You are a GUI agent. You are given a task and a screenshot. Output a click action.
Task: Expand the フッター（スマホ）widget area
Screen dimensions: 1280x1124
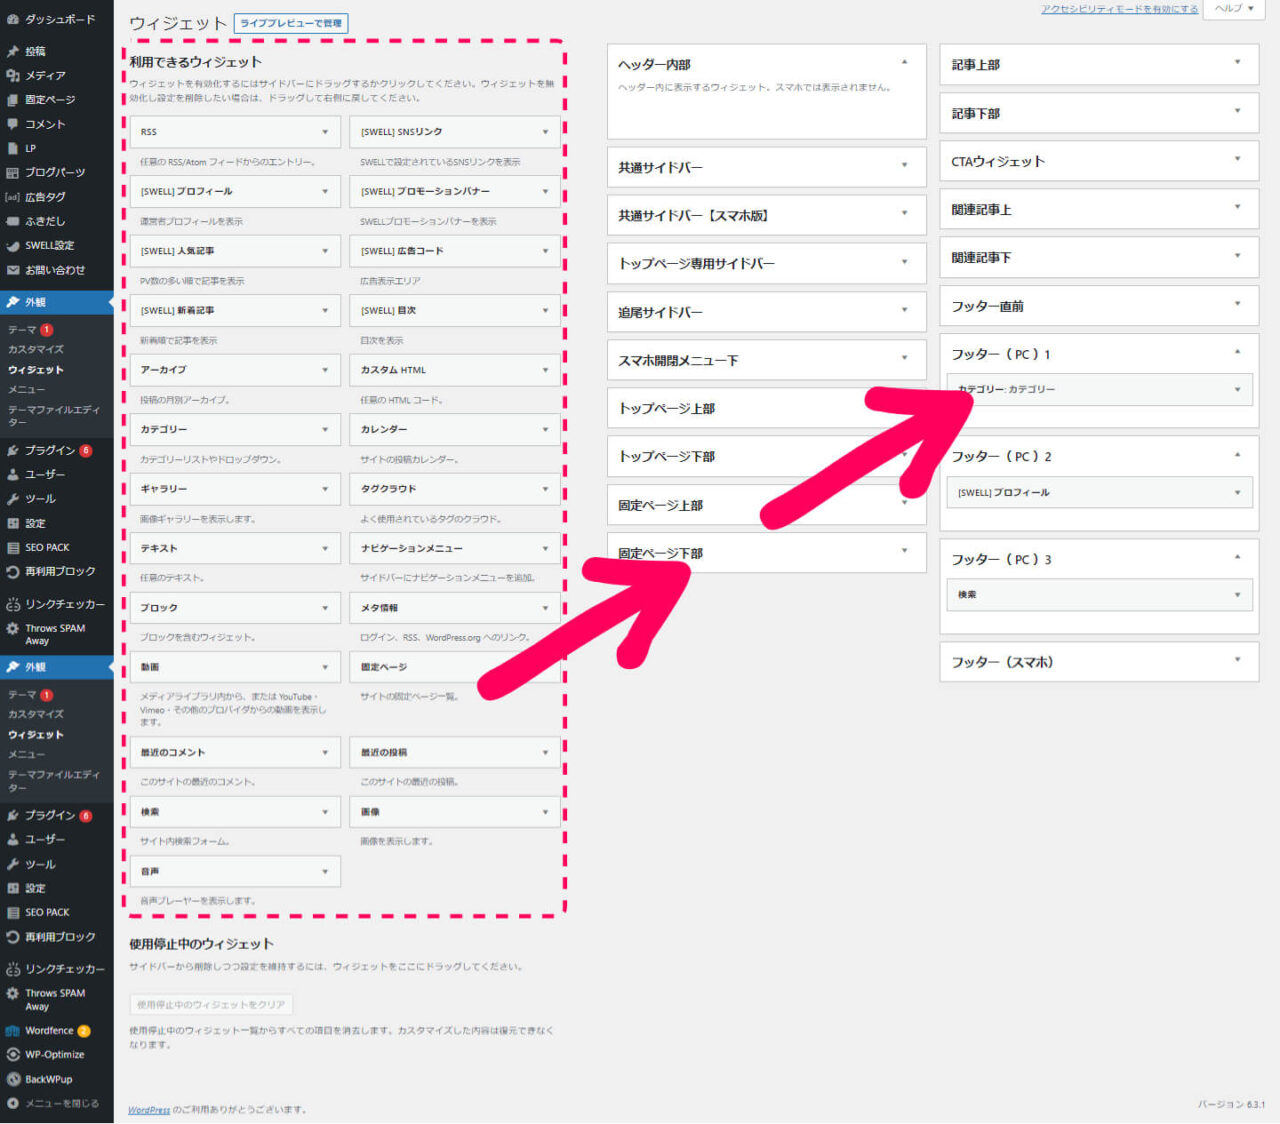tap(1237, 660)
